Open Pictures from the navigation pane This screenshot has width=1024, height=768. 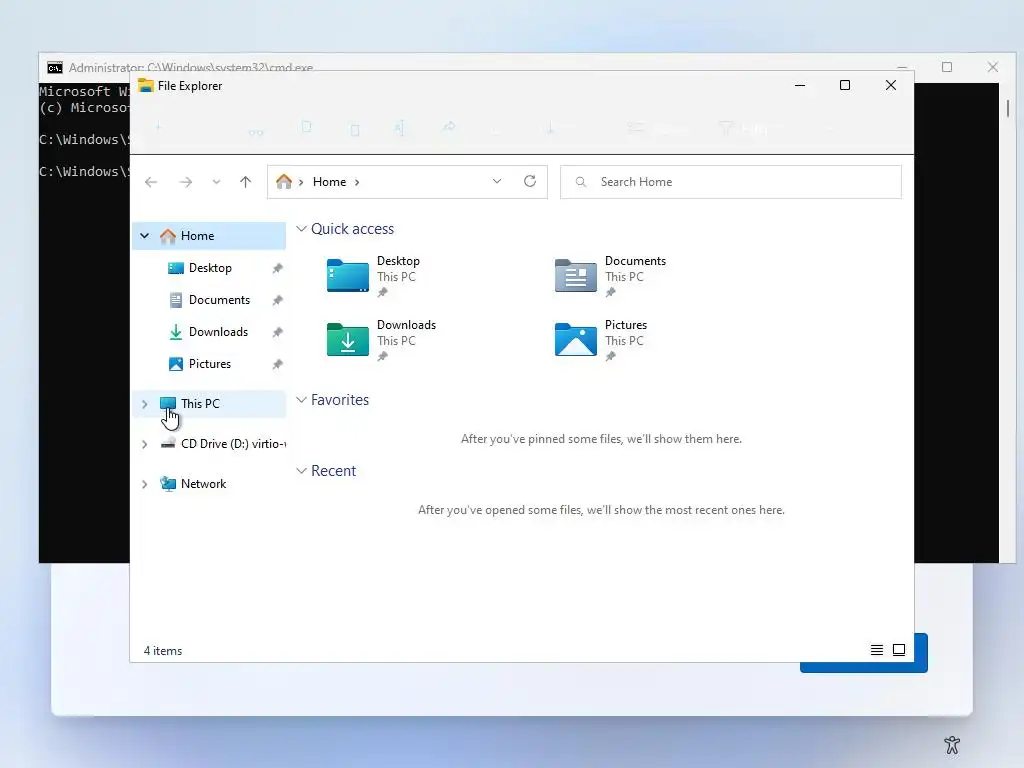[210, 364]
